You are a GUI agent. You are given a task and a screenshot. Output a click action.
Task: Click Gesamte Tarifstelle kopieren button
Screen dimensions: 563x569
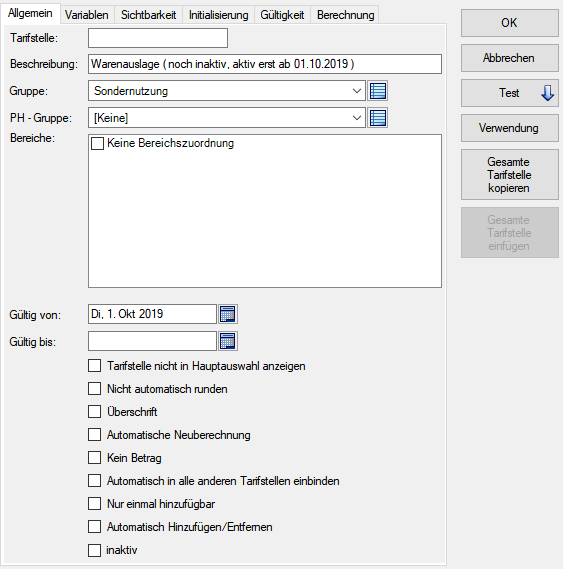[510, 175]
